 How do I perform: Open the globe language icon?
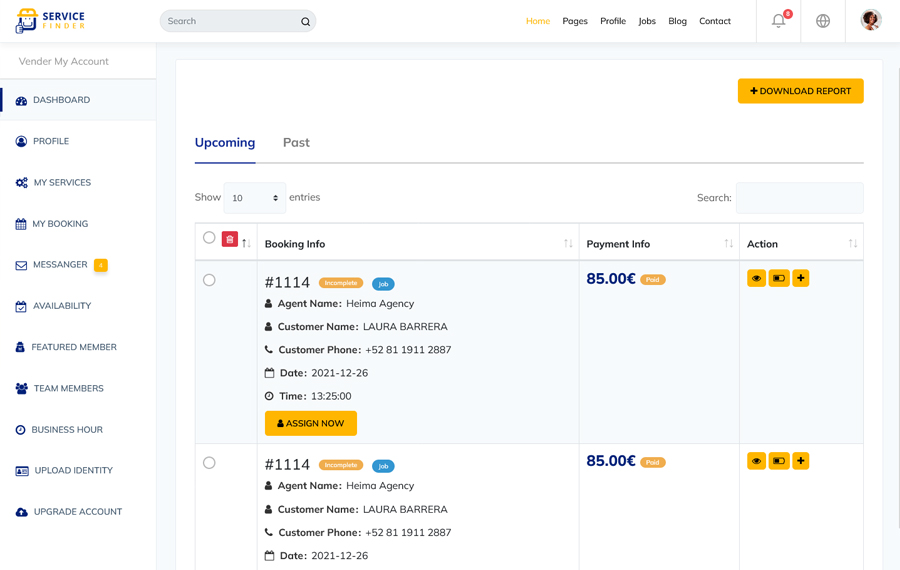[823, 21]
